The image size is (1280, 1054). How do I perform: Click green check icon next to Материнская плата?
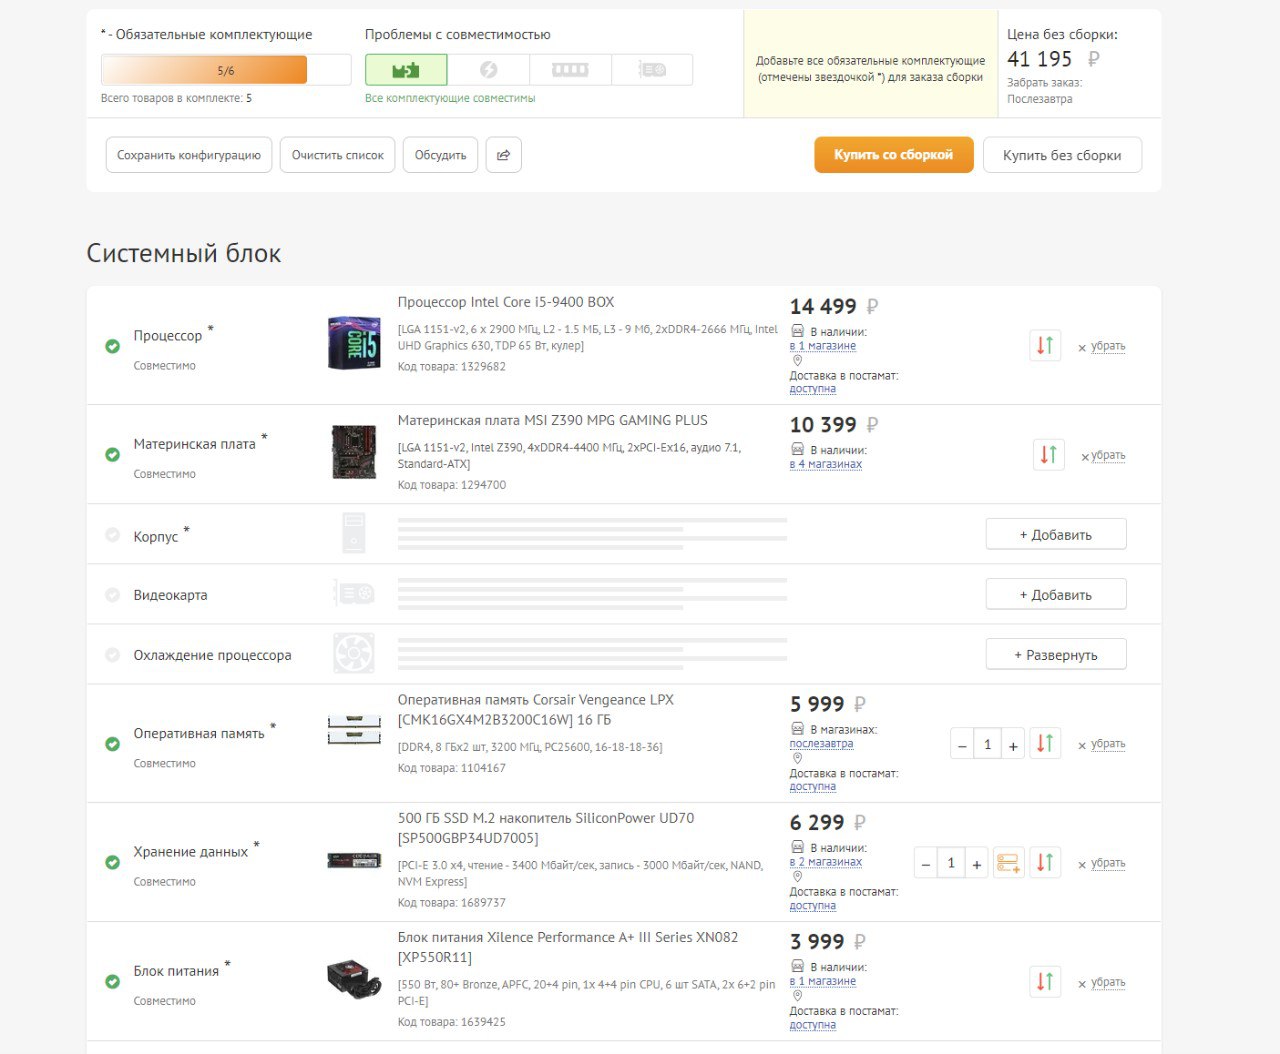coord(113,455)
